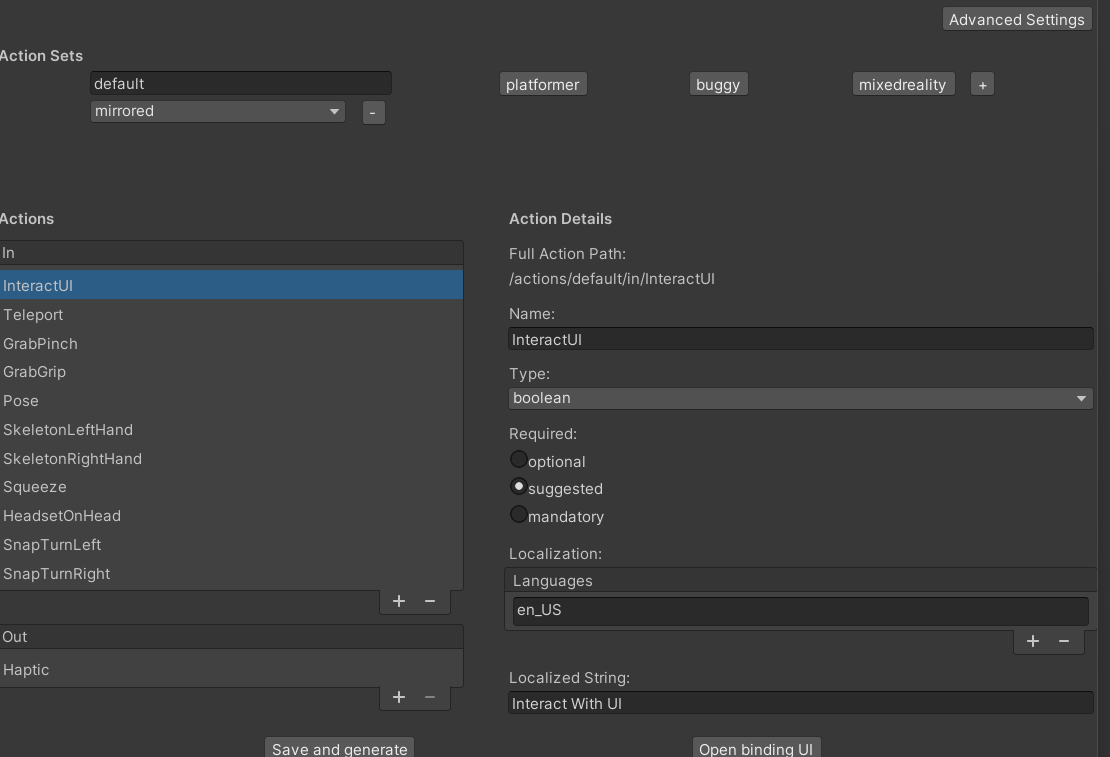Open the Type dropdown showing boolean
Viewport: 1110px width, 757px height.
pos(800,398)
